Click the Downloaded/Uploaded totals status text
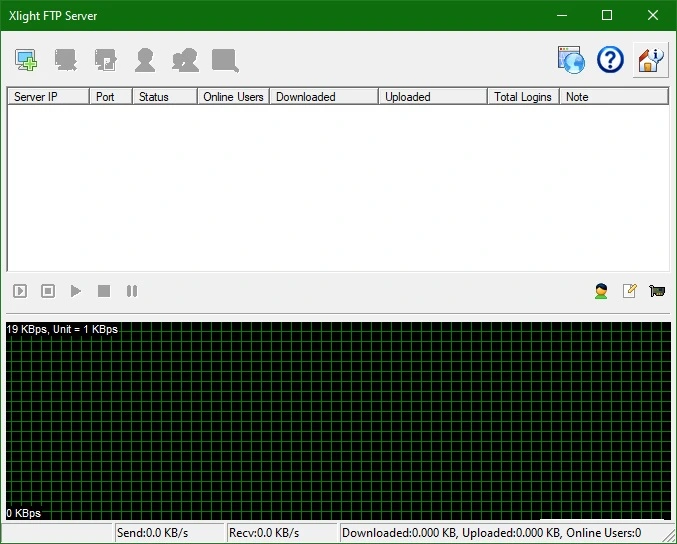The height and width of the screenshot is (544, 677). click(491, 533)
